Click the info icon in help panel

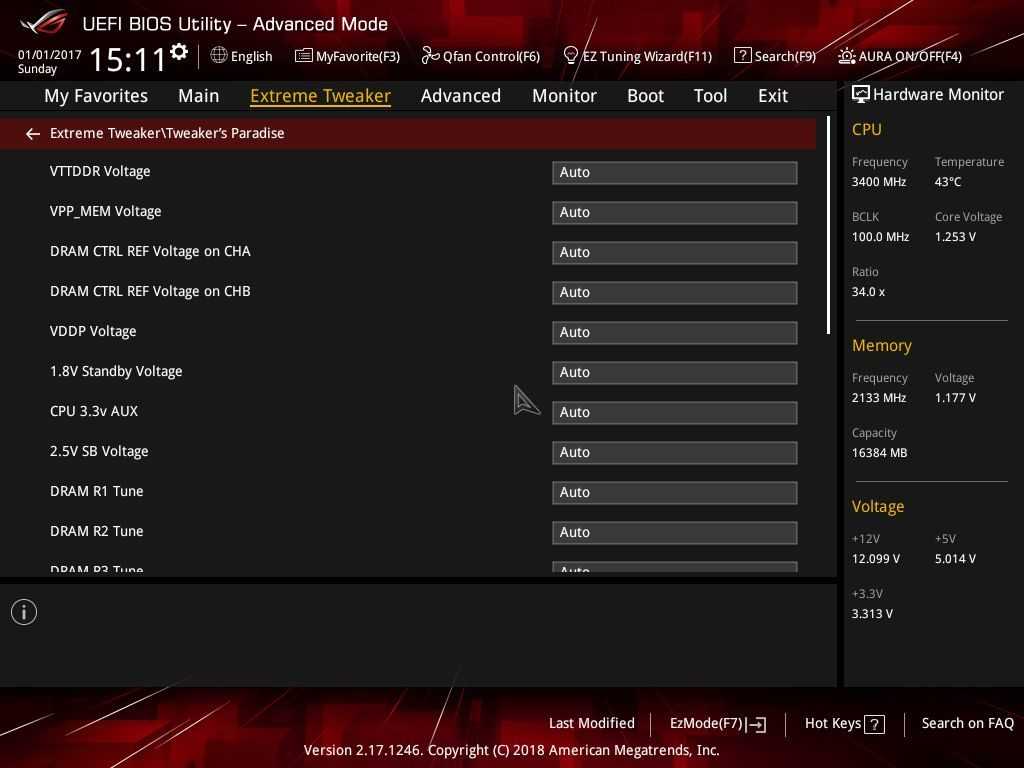(x=24, y=612)
